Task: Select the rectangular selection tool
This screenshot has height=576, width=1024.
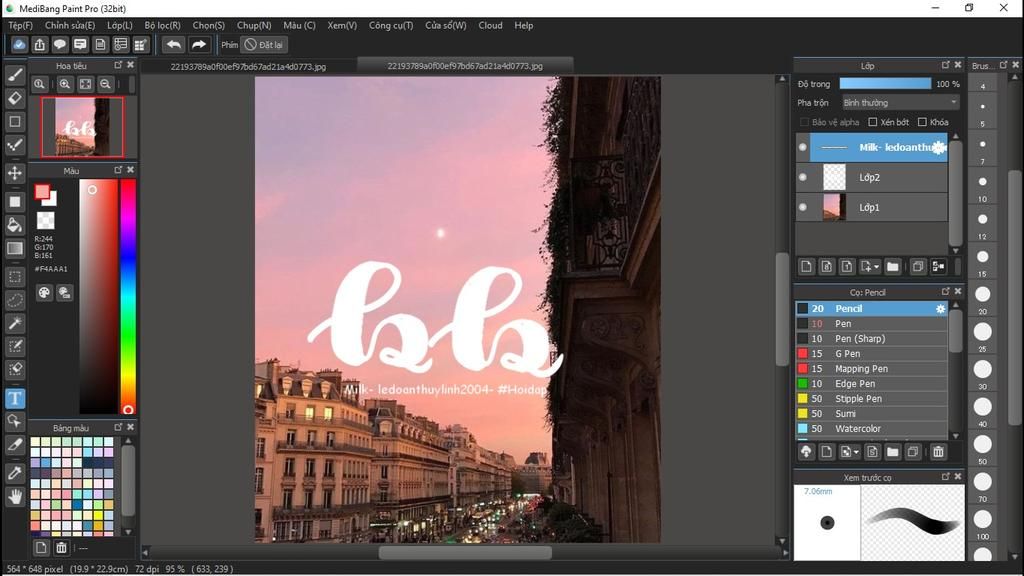Action: pos(14,277)
